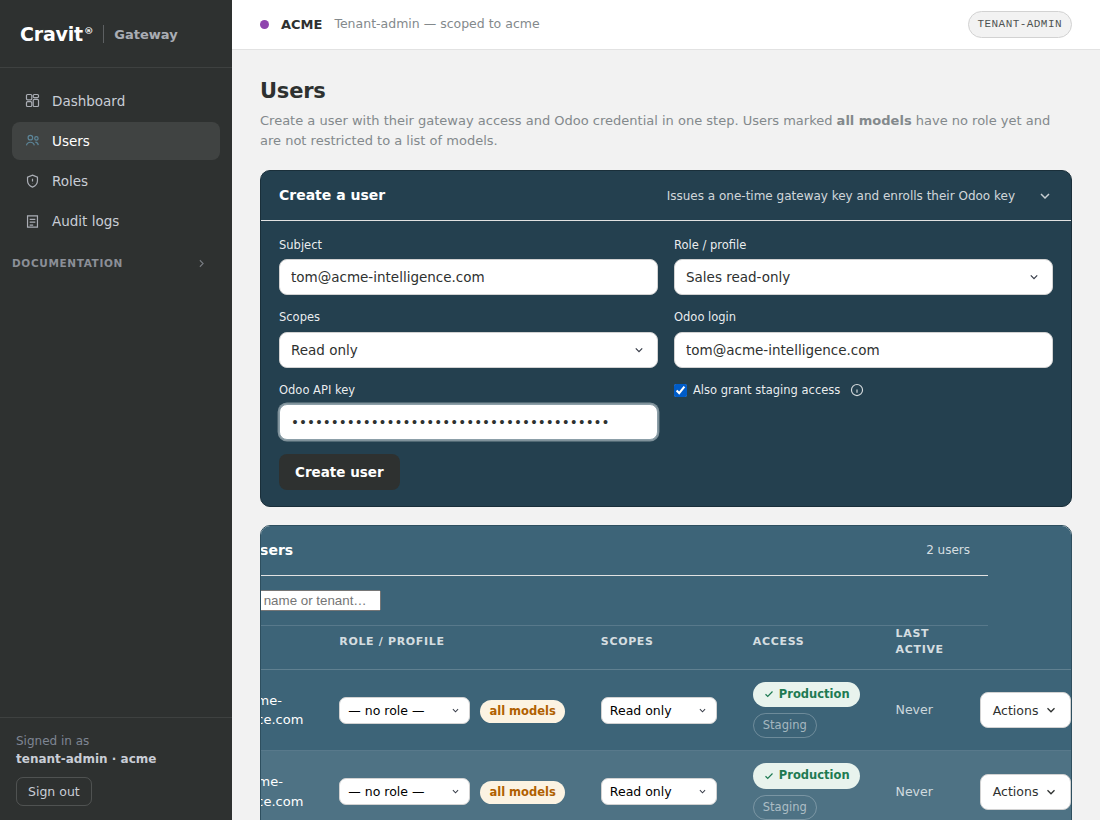
Task: Click the name or tenant search box
Action: click(x=320, y=600)
